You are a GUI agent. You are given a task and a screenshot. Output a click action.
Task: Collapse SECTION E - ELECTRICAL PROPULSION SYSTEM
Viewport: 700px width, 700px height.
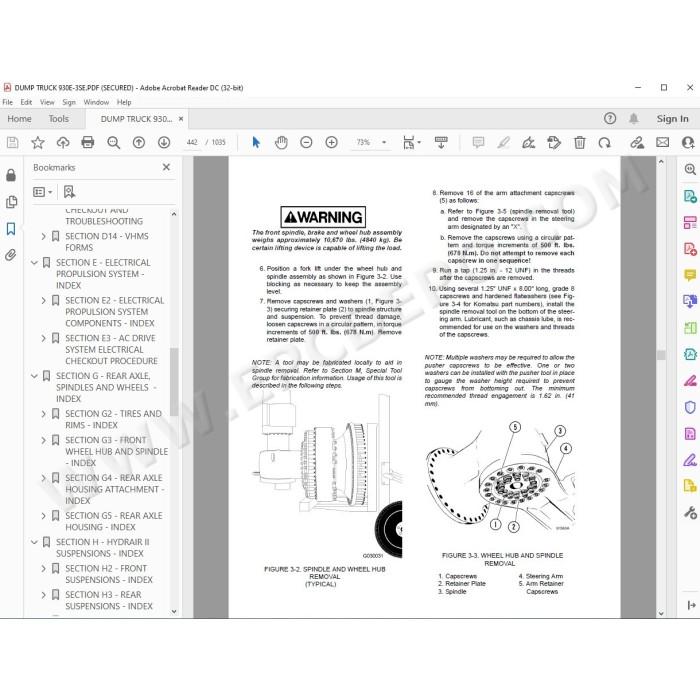coord(34,262)
